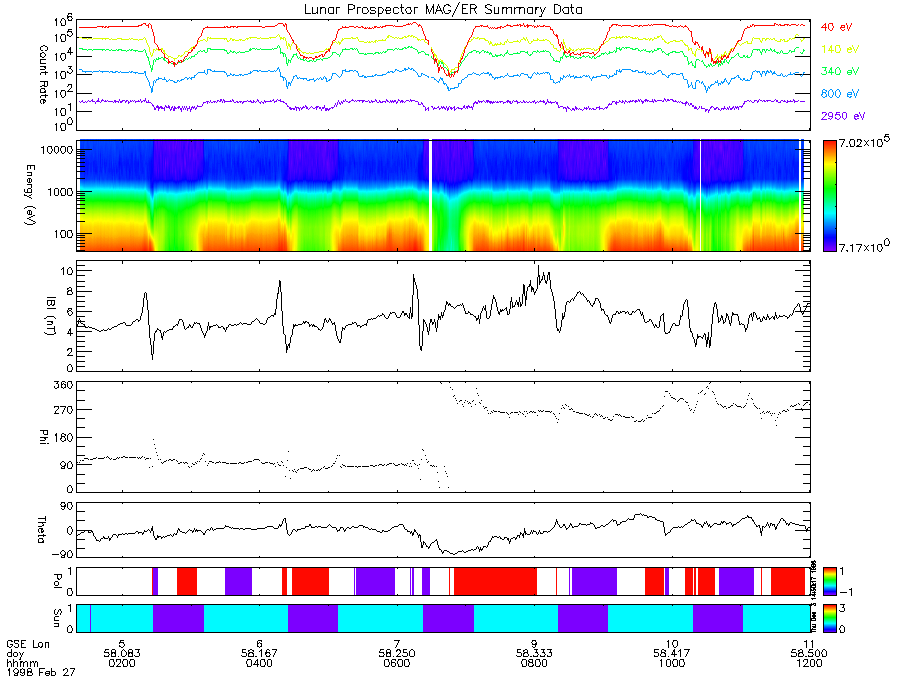Click the 'Count Rate' axis label

(43, 75)
